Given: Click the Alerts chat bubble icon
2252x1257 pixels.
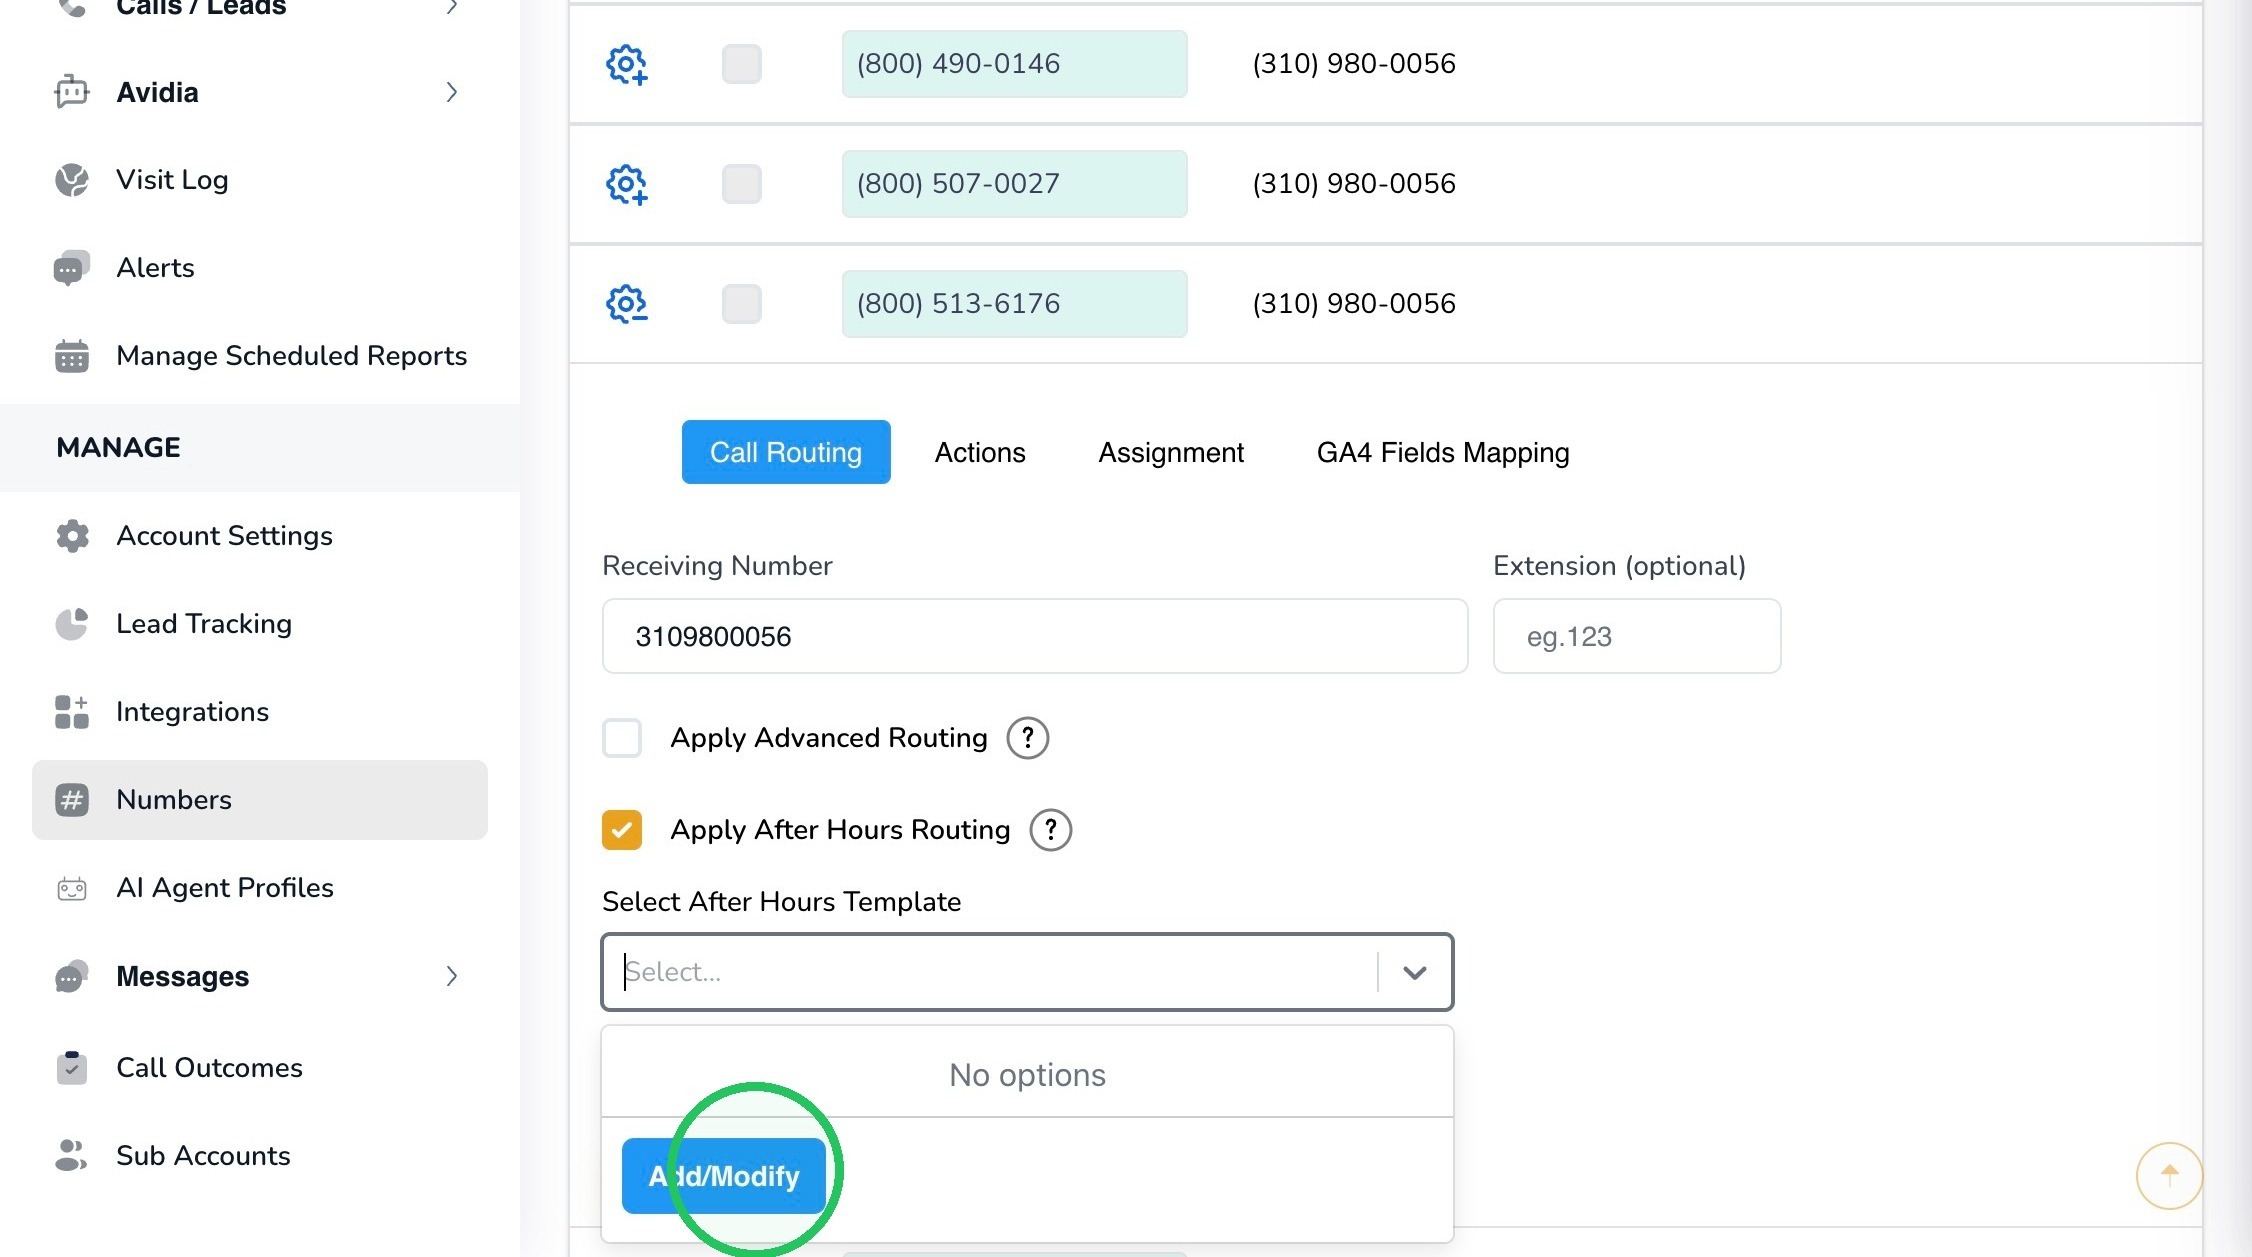Looking at the screenshot, I should pyautogui.click(x=71, y=268).
